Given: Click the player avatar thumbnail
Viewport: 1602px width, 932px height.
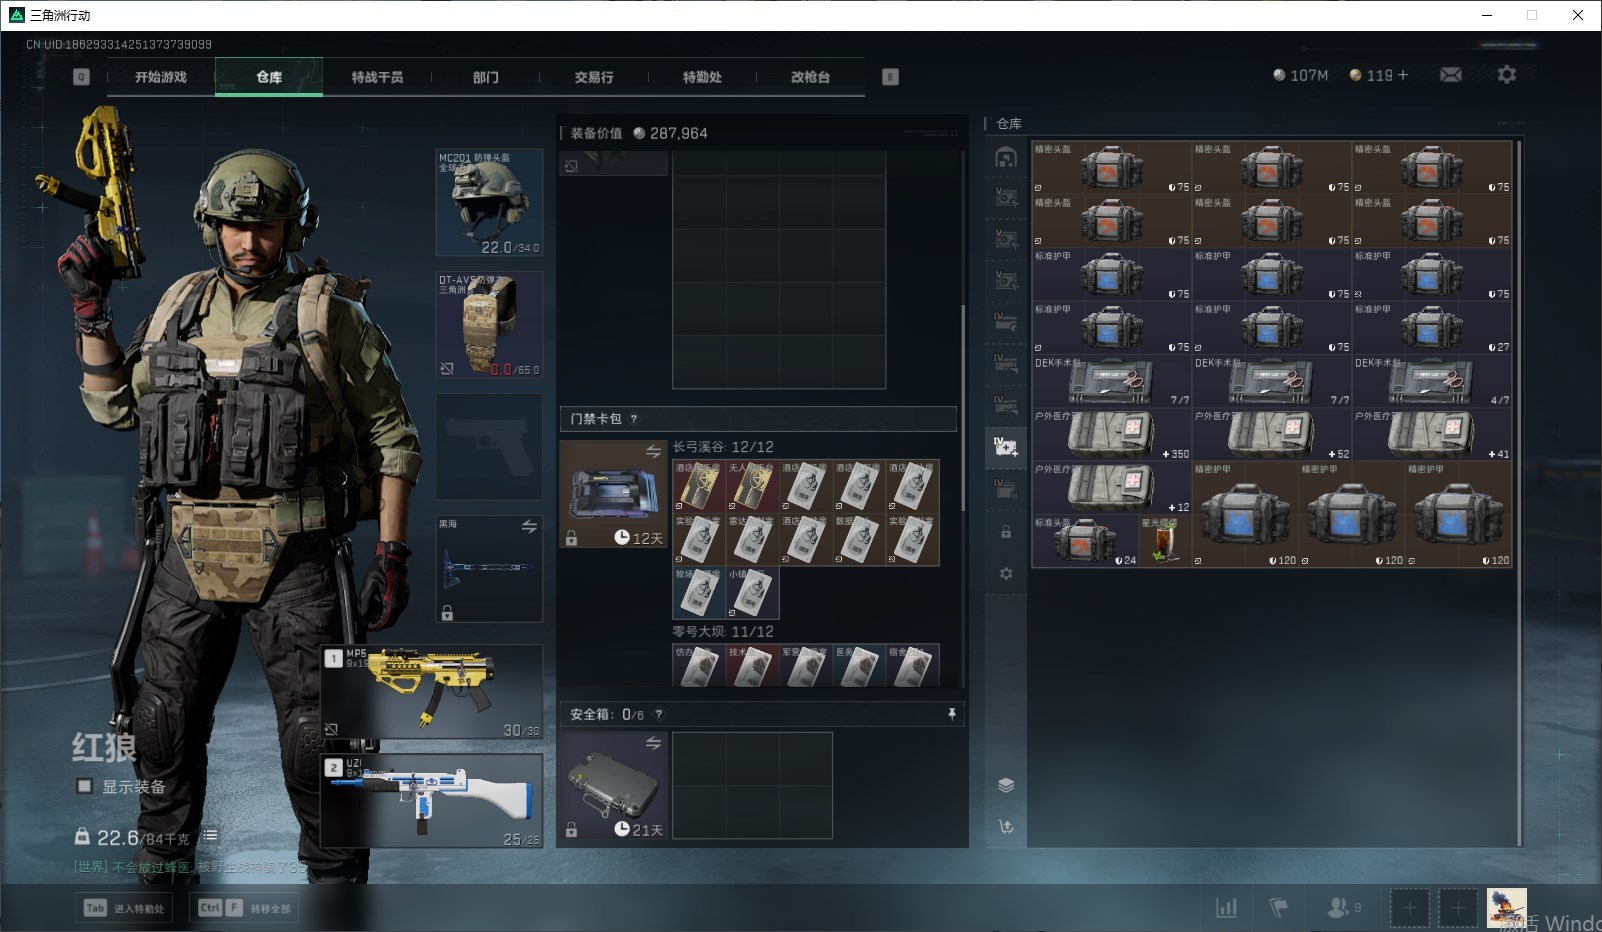Looking at the screenshot, I should 1506,907.
